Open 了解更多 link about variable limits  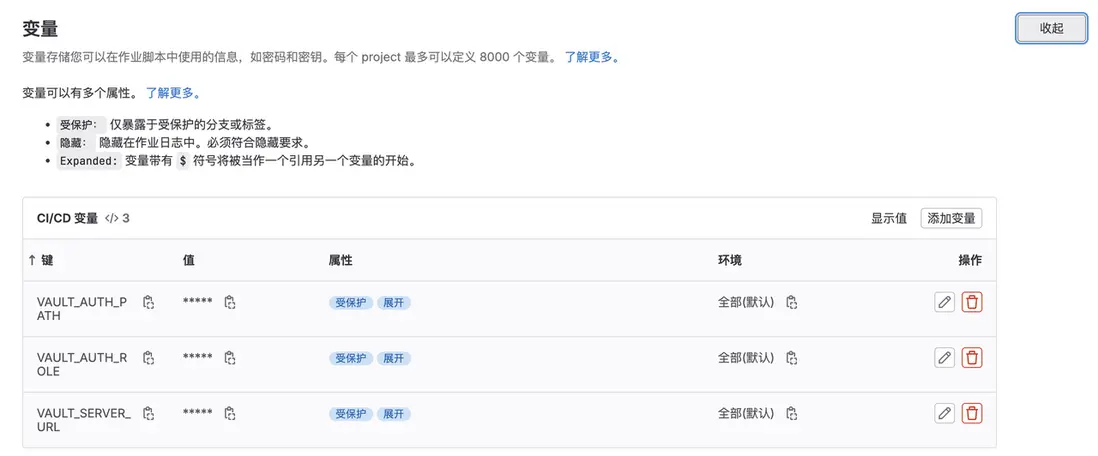click(x=592, y=57)
